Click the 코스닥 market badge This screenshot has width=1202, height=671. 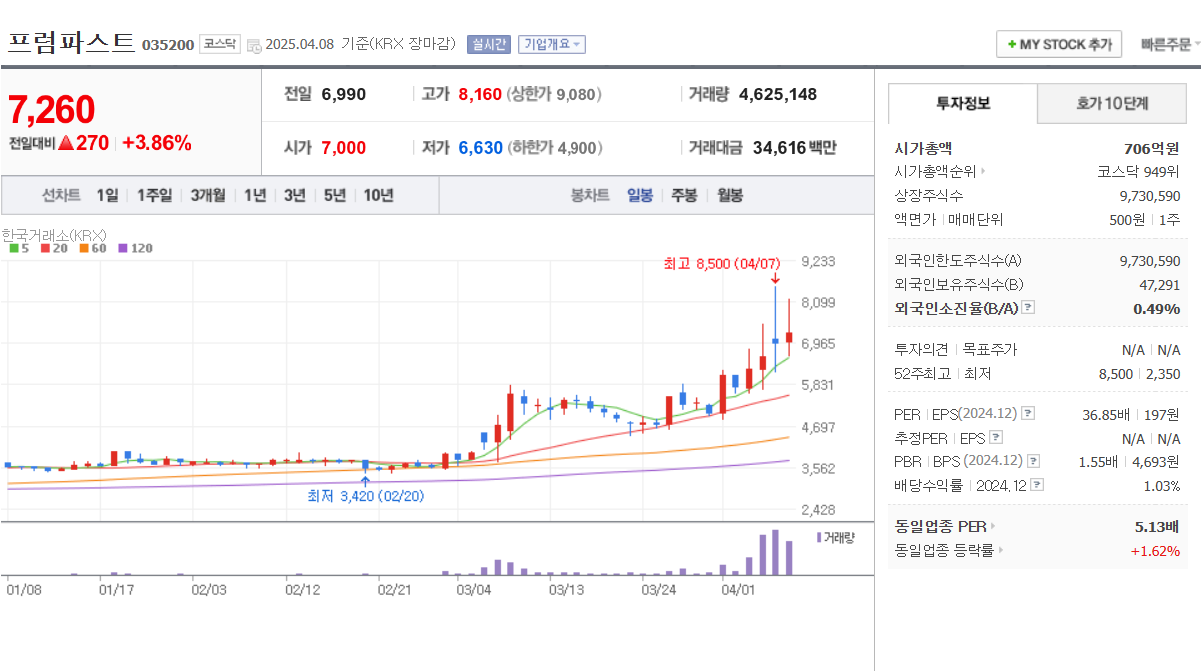(220, 44)
